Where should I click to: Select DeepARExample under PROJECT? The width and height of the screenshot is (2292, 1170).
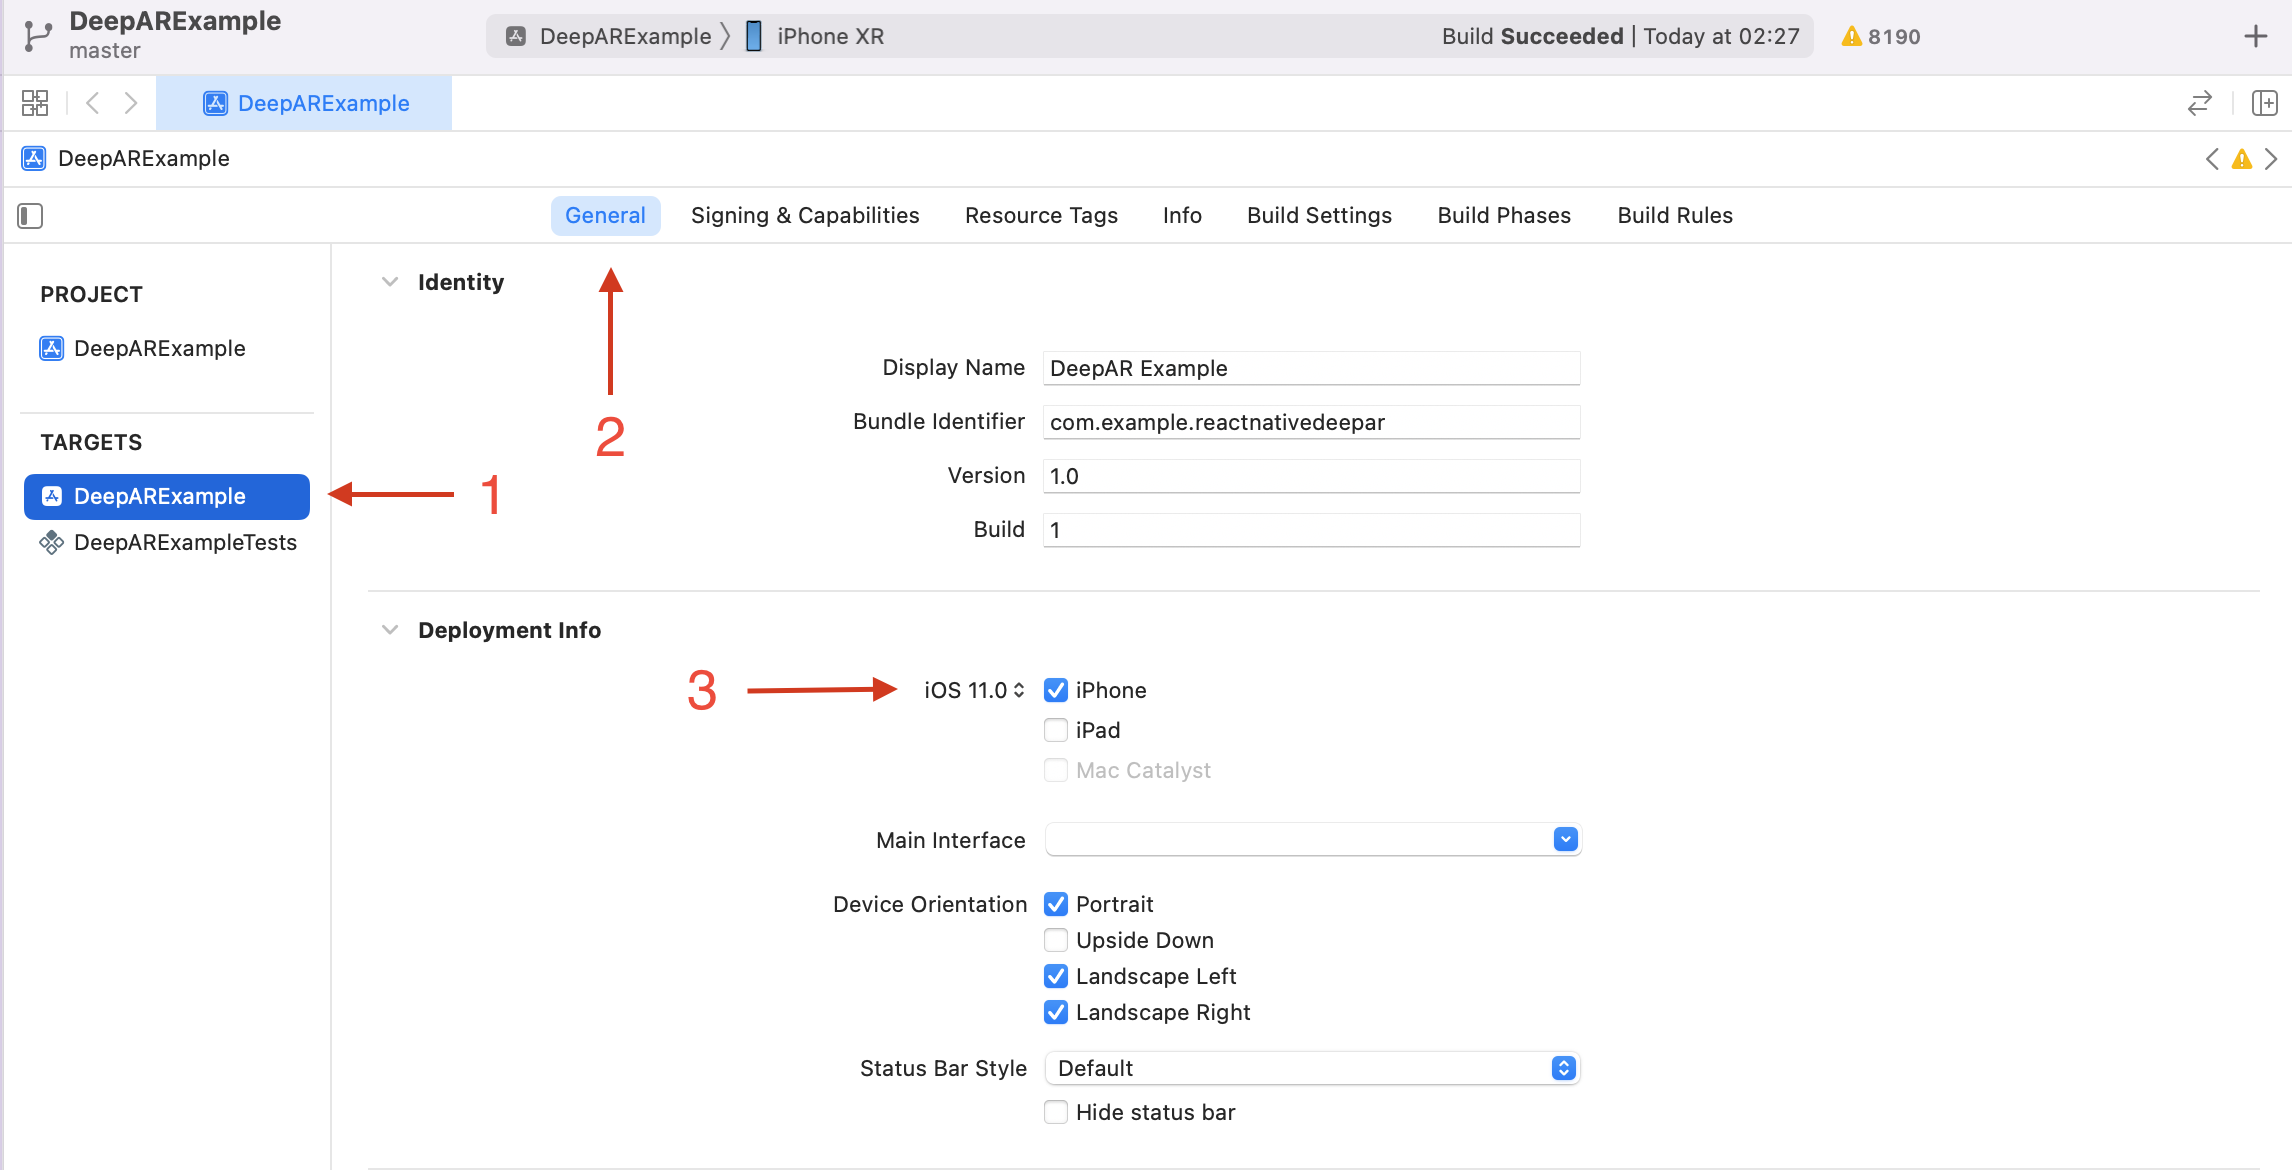point(159,348)
